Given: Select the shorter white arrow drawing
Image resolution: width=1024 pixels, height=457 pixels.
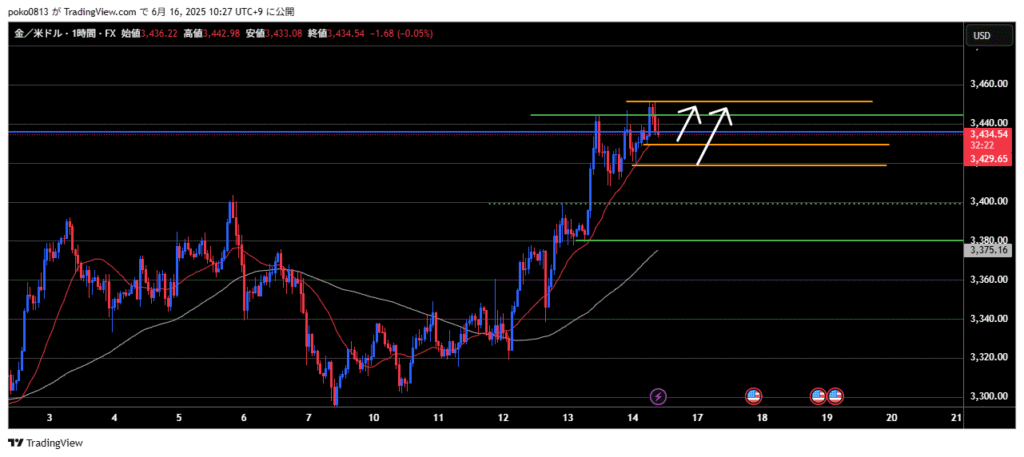Looking at the screenshot, I should (687, 123).
